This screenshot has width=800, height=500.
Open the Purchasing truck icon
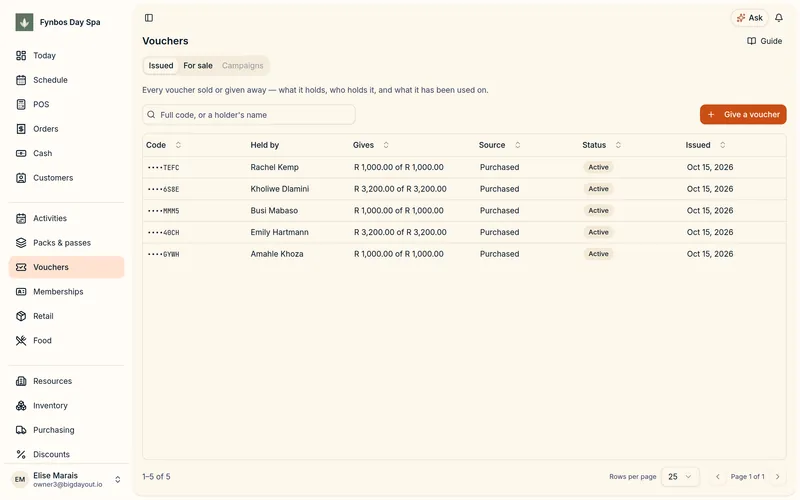(21, 430)
